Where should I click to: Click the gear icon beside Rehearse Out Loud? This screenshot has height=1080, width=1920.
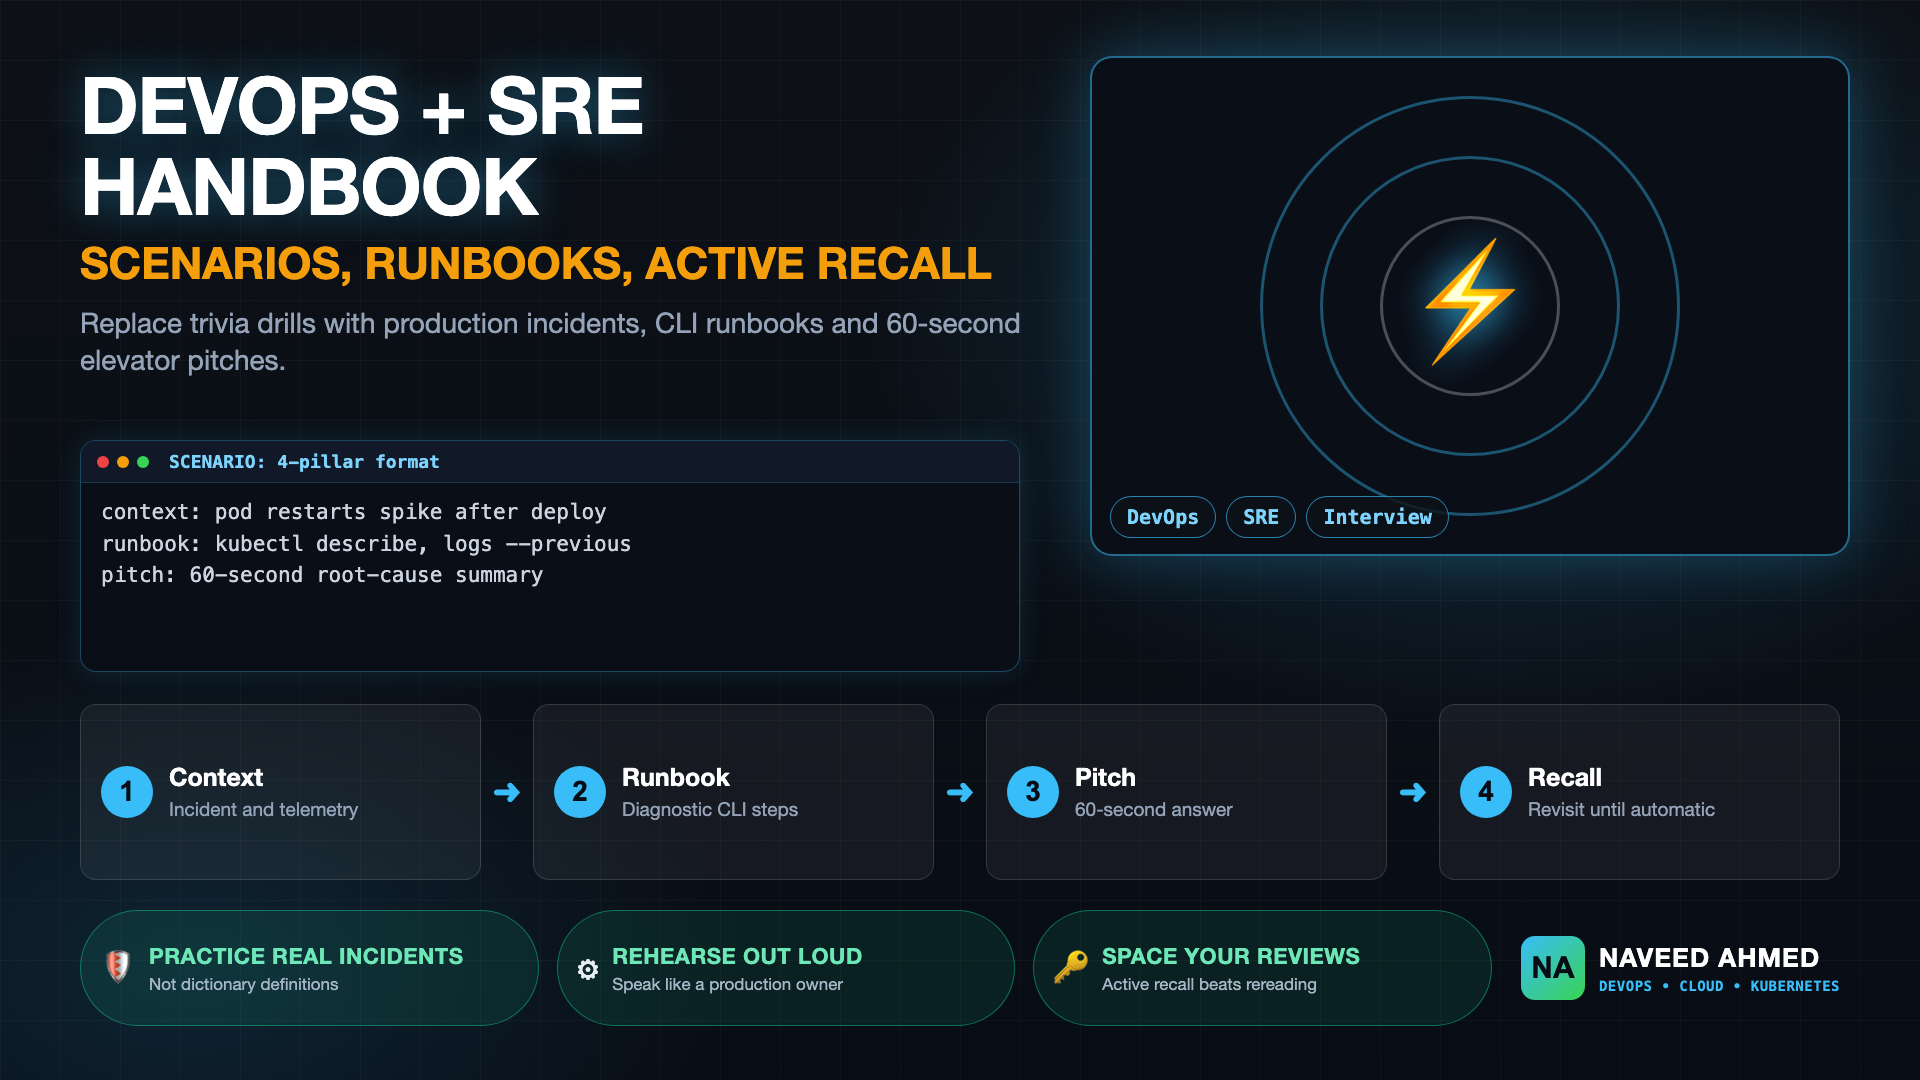588,969
